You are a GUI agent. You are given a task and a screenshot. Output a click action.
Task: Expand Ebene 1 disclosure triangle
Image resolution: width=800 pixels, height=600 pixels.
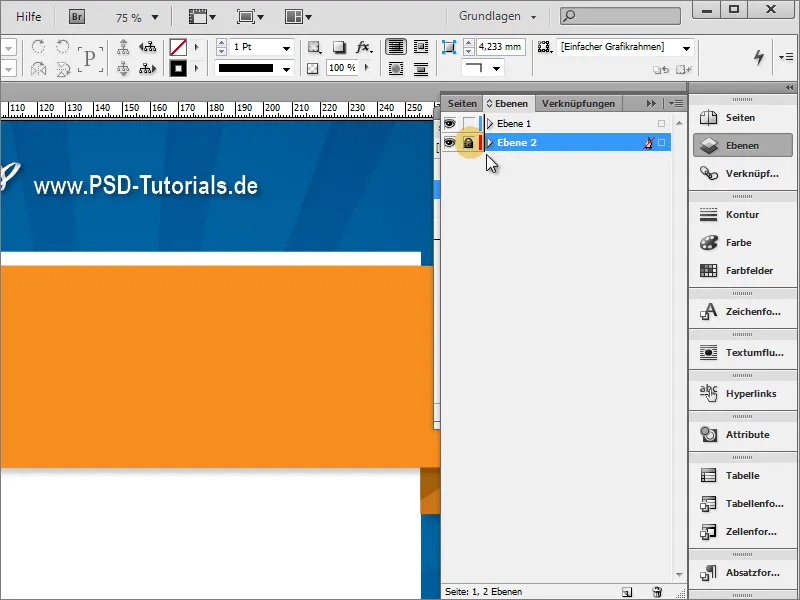[x=490, y=123]
